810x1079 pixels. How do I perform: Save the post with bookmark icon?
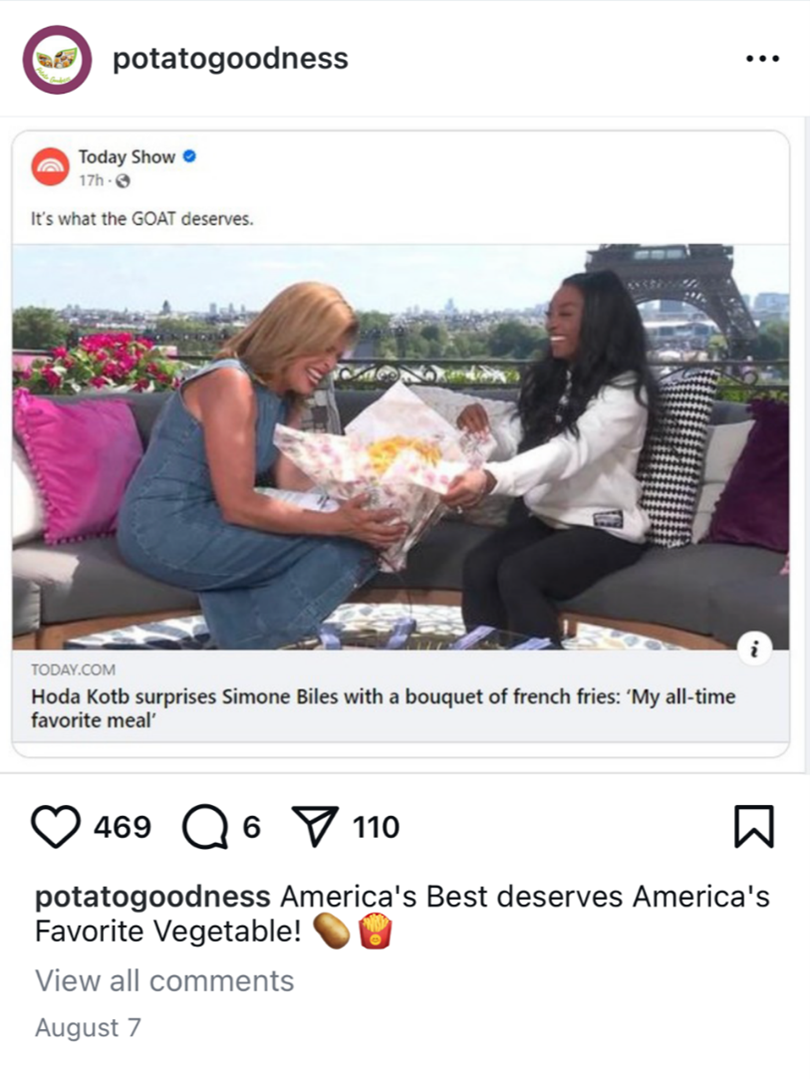[754, 826]
